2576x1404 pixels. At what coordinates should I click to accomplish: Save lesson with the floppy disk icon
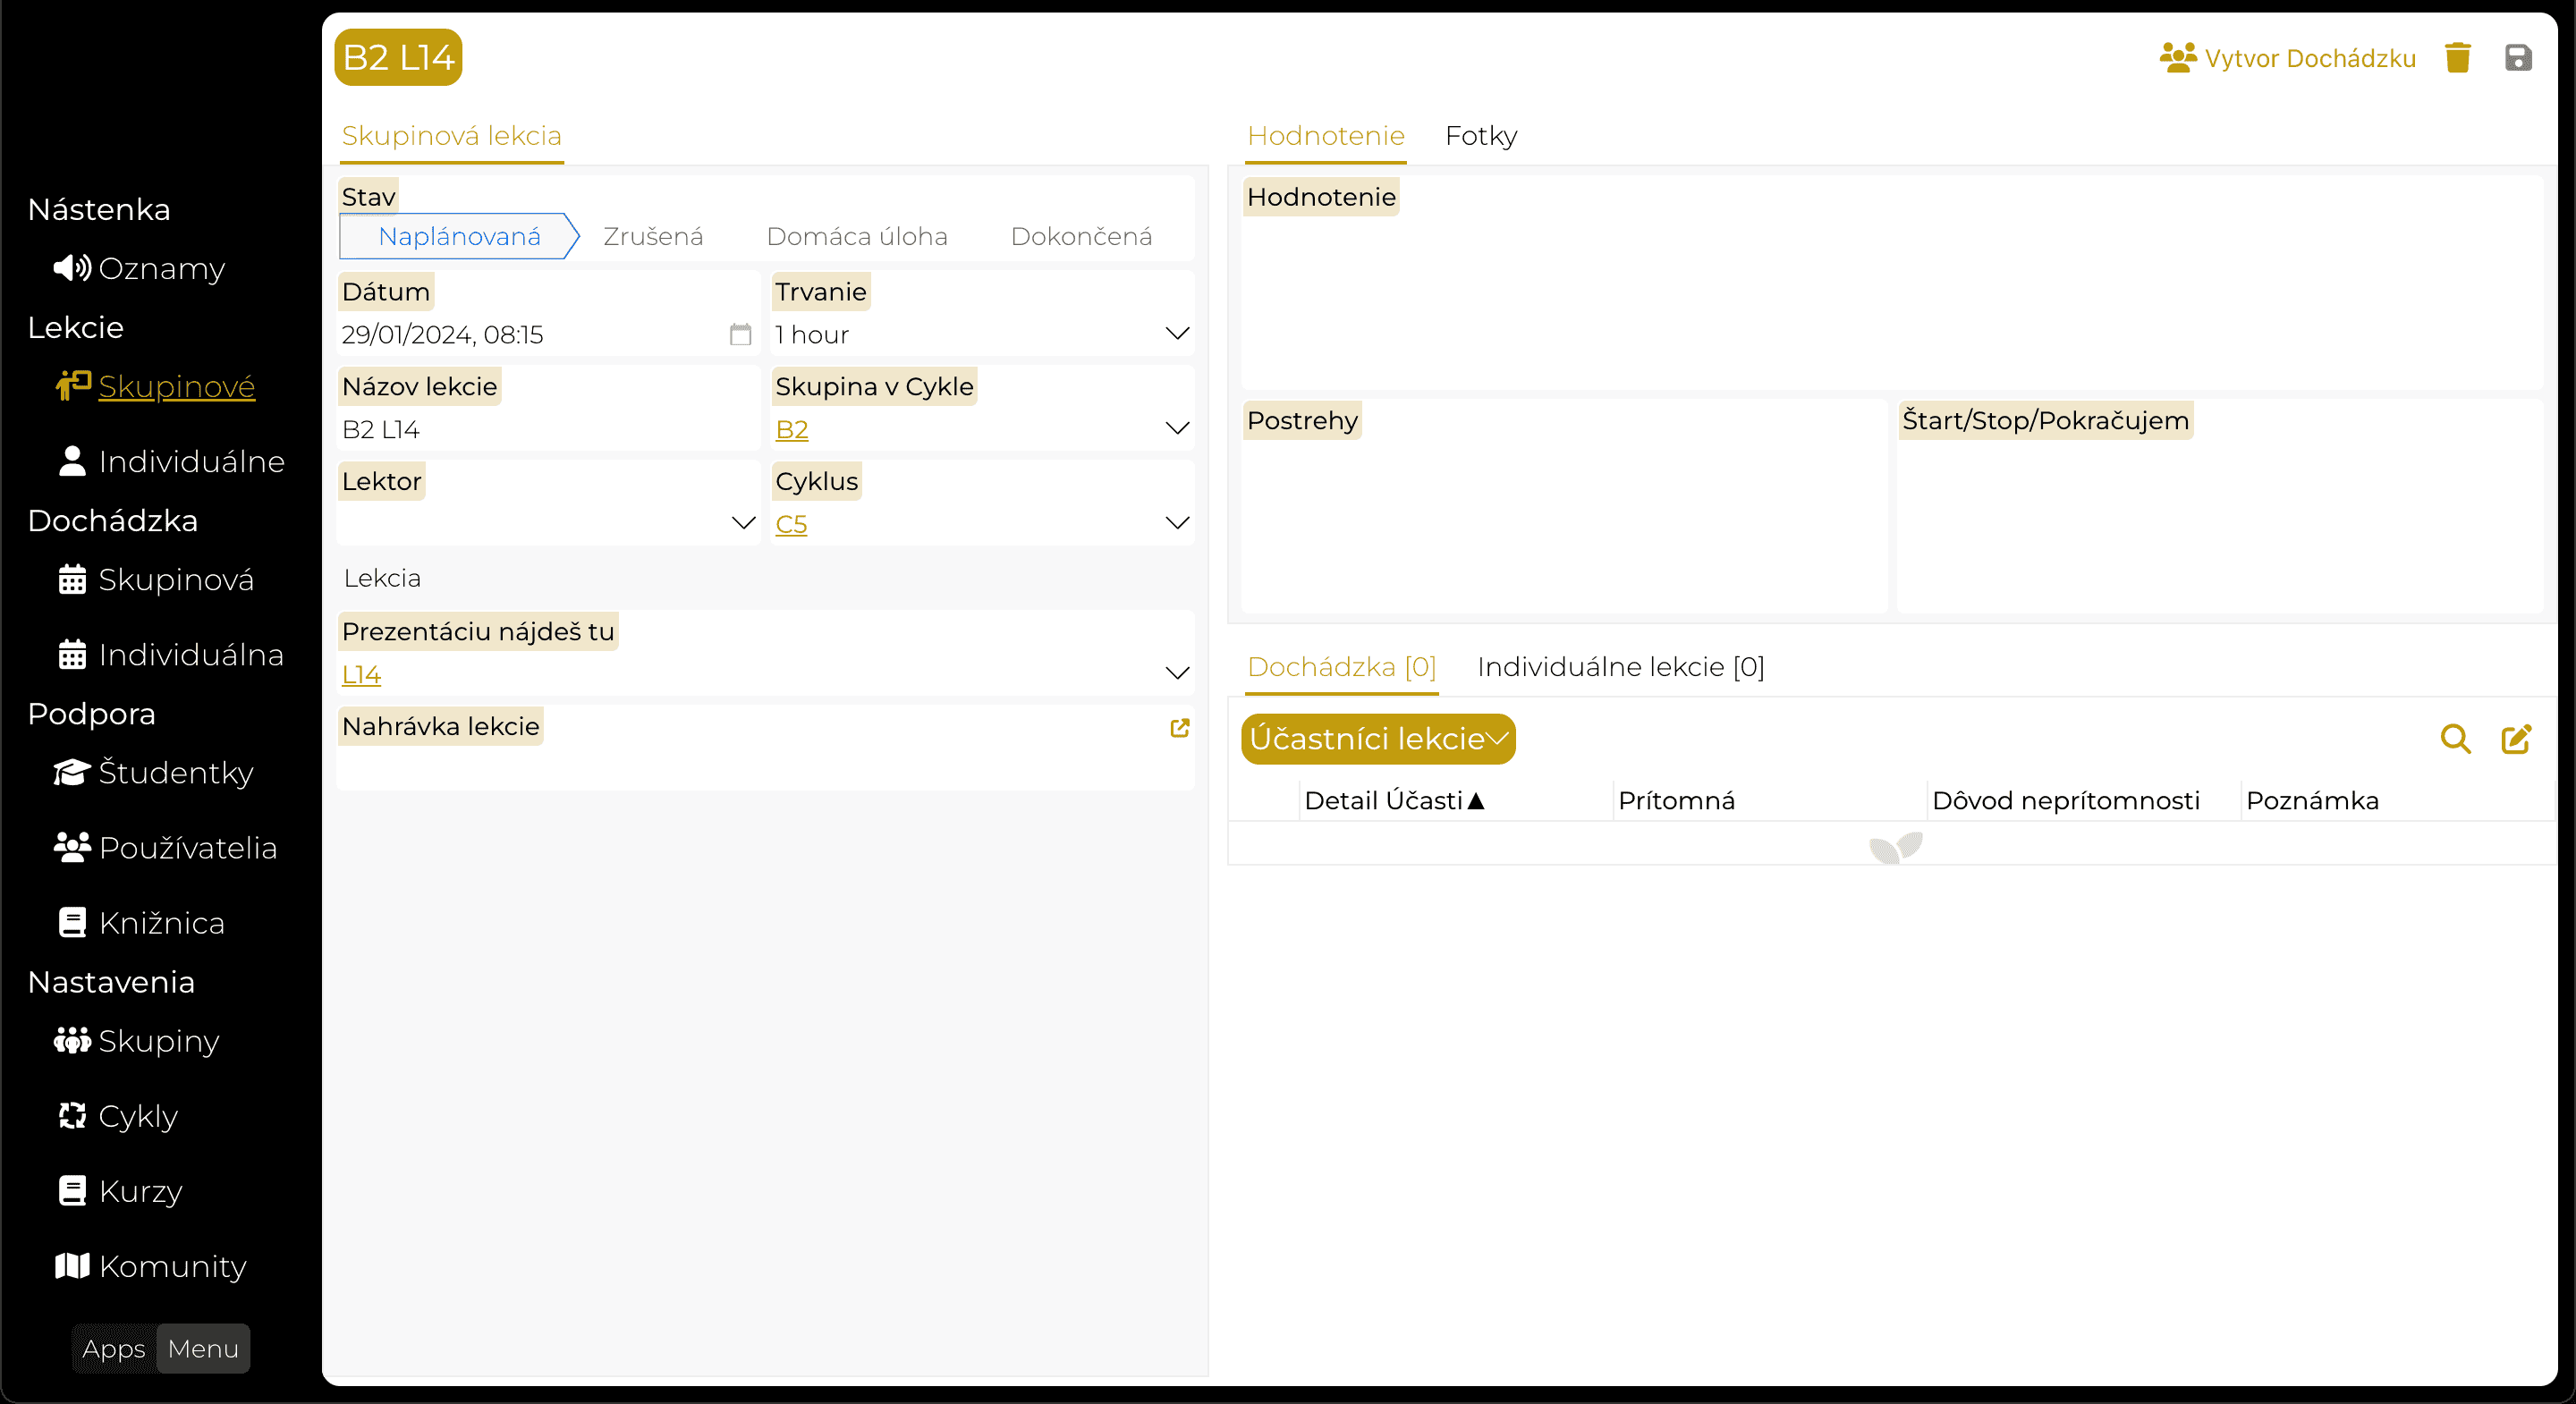pos(2518,58)
